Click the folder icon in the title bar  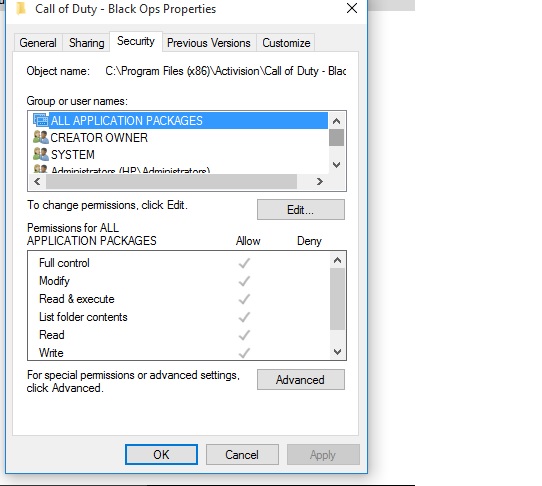21,8
